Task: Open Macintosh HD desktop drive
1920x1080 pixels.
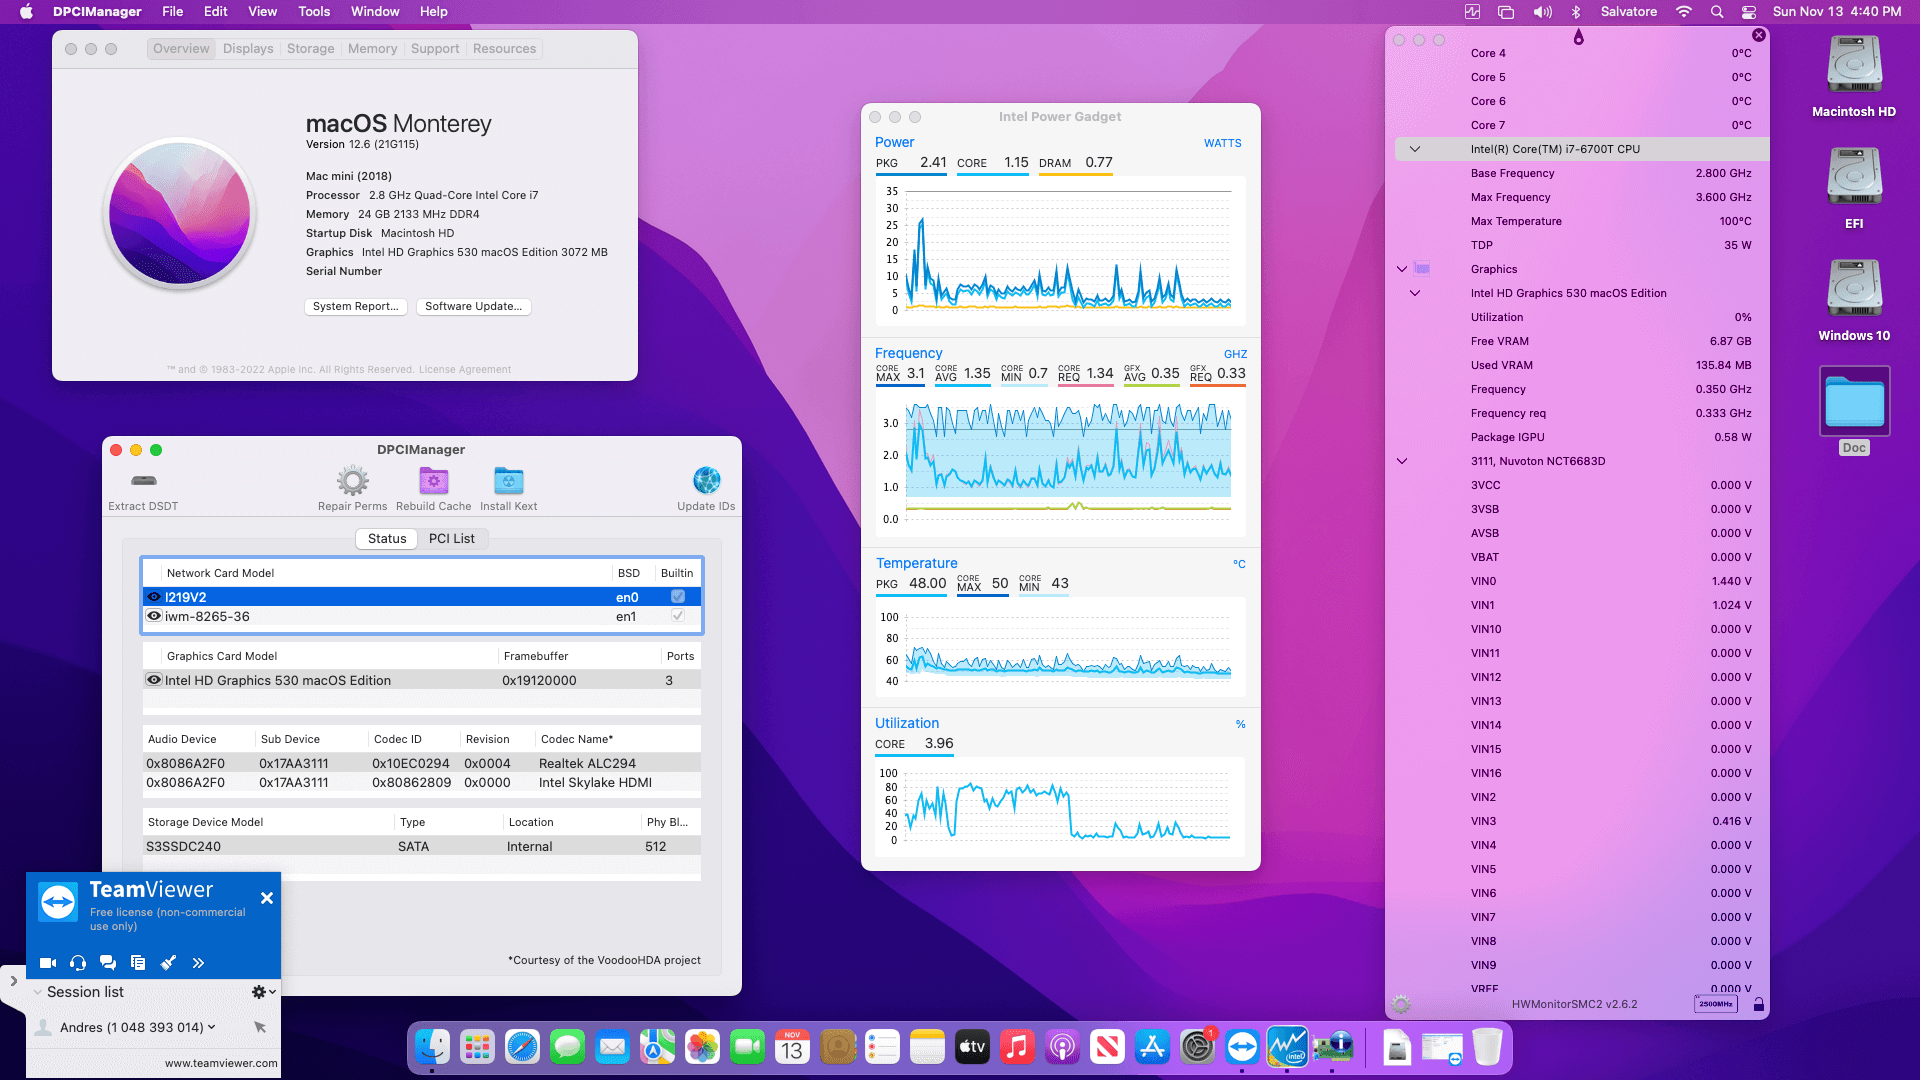Action: click(1854, 66)
